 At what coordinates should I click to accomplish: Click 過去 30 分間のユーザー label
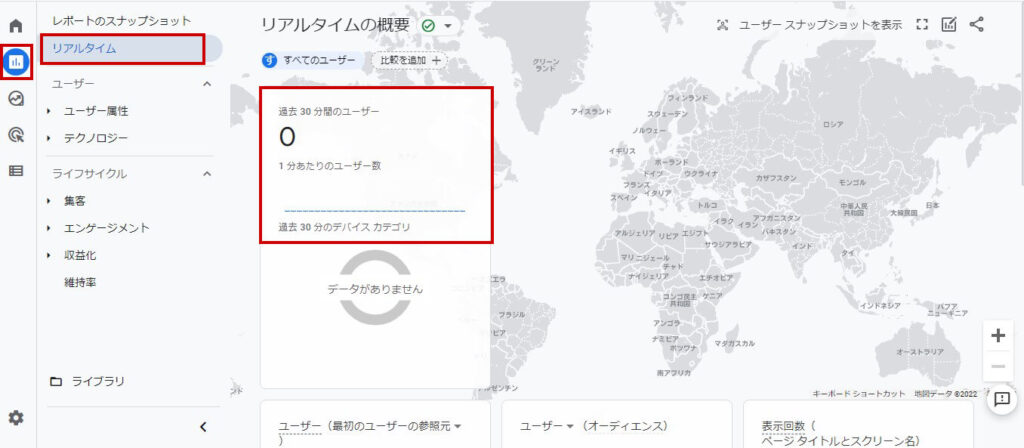click(x=329, y=112)
